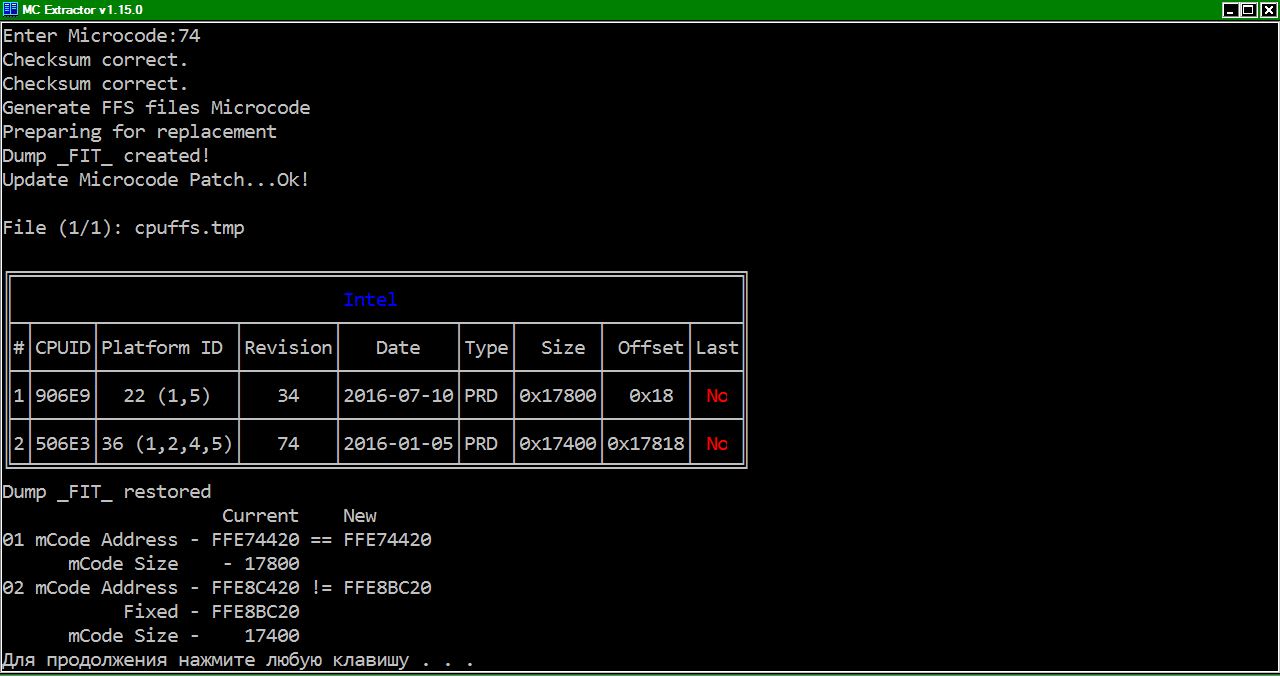Viewport: 1280px width, 677px height.
Task: Click Platform ID cell '36 (1,2,4,5)'
Action: [167, 444]
